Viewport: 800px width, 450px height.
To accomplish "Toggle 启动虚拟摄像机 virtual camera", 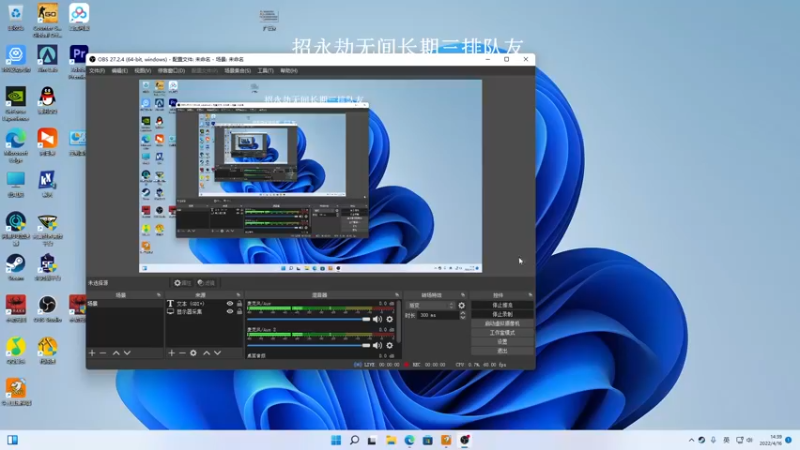I will (x=502, y=323).
